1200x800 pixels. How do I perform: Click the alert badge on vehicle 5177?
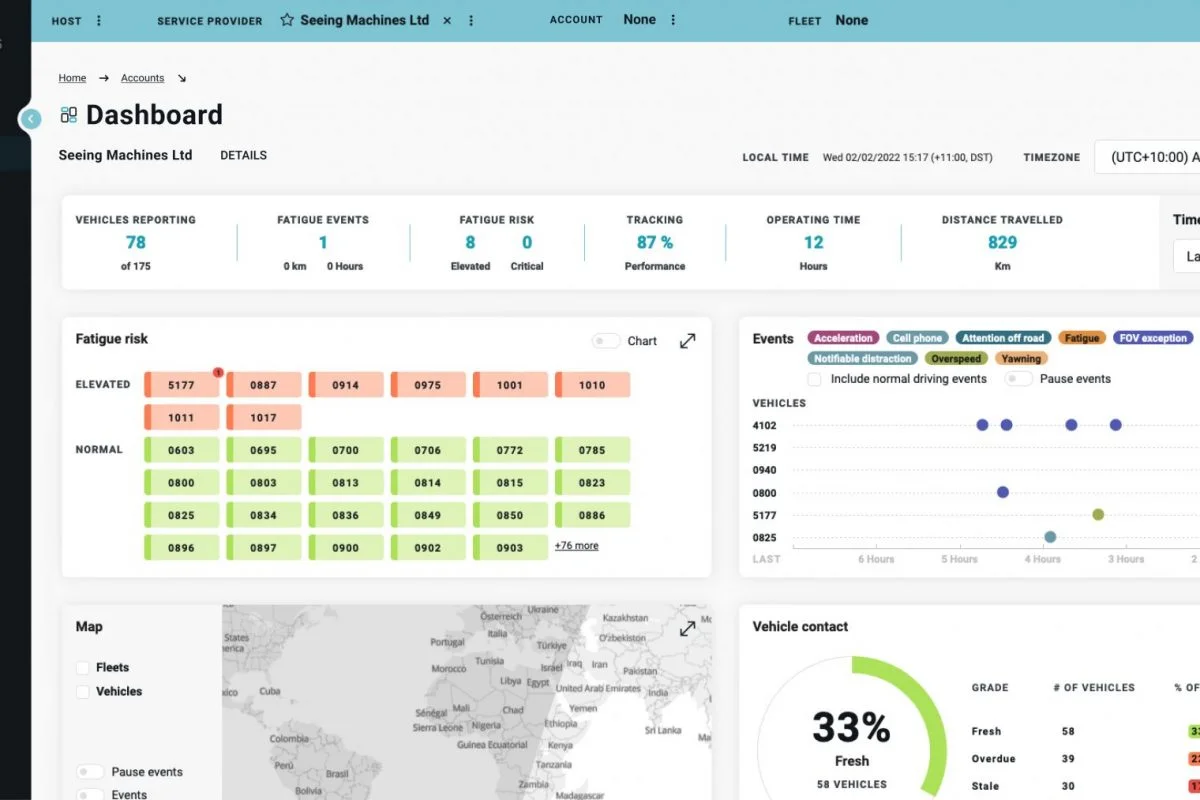point(218,372)
